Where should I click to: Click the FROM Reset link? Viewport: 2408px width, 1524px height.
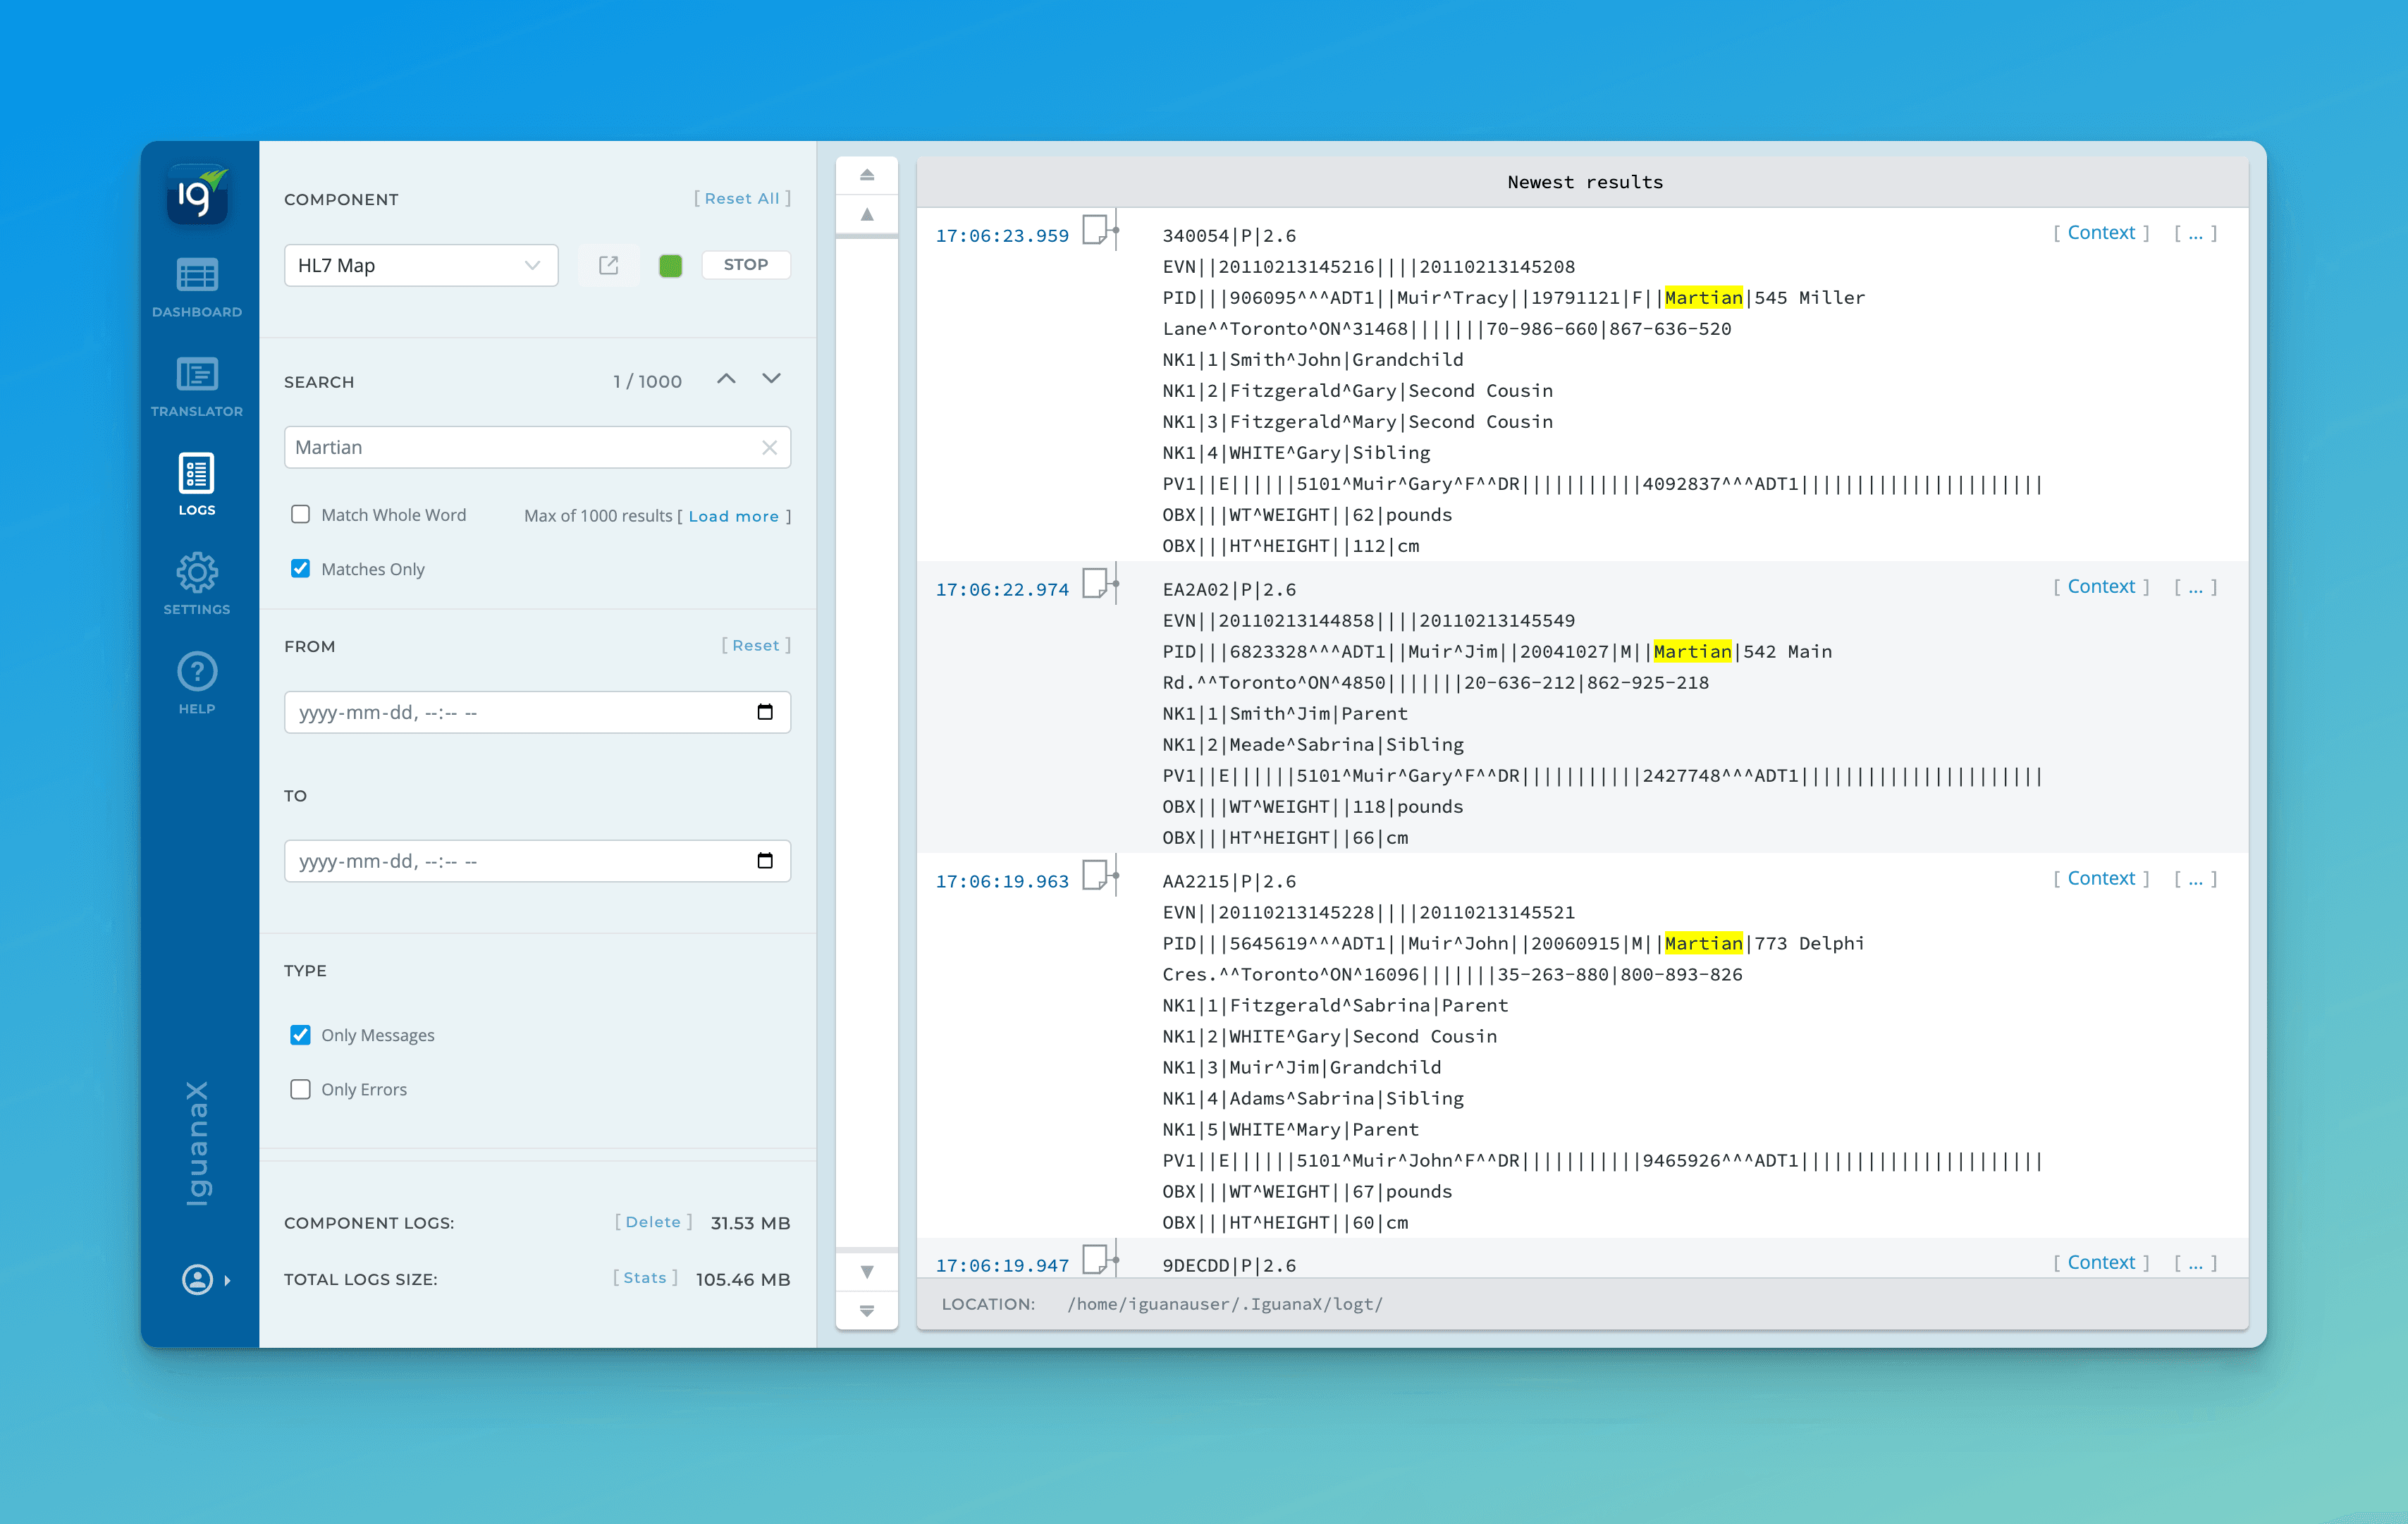(756, 645)
